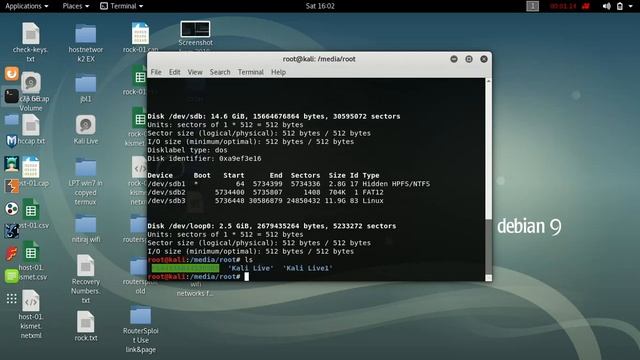This screenshot has height=360, width=640.
Task: Launch Armitage green-haired icon in dock
Action: tap(11, 164)
